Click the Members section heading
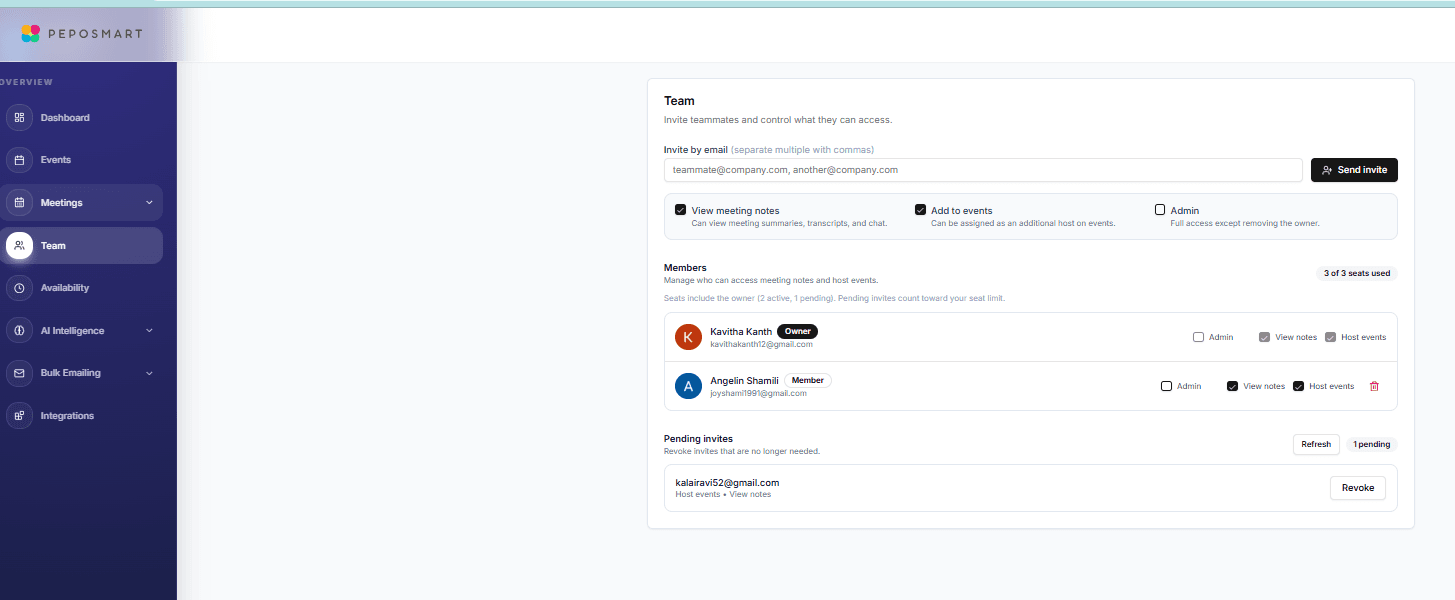 point(685,268)
